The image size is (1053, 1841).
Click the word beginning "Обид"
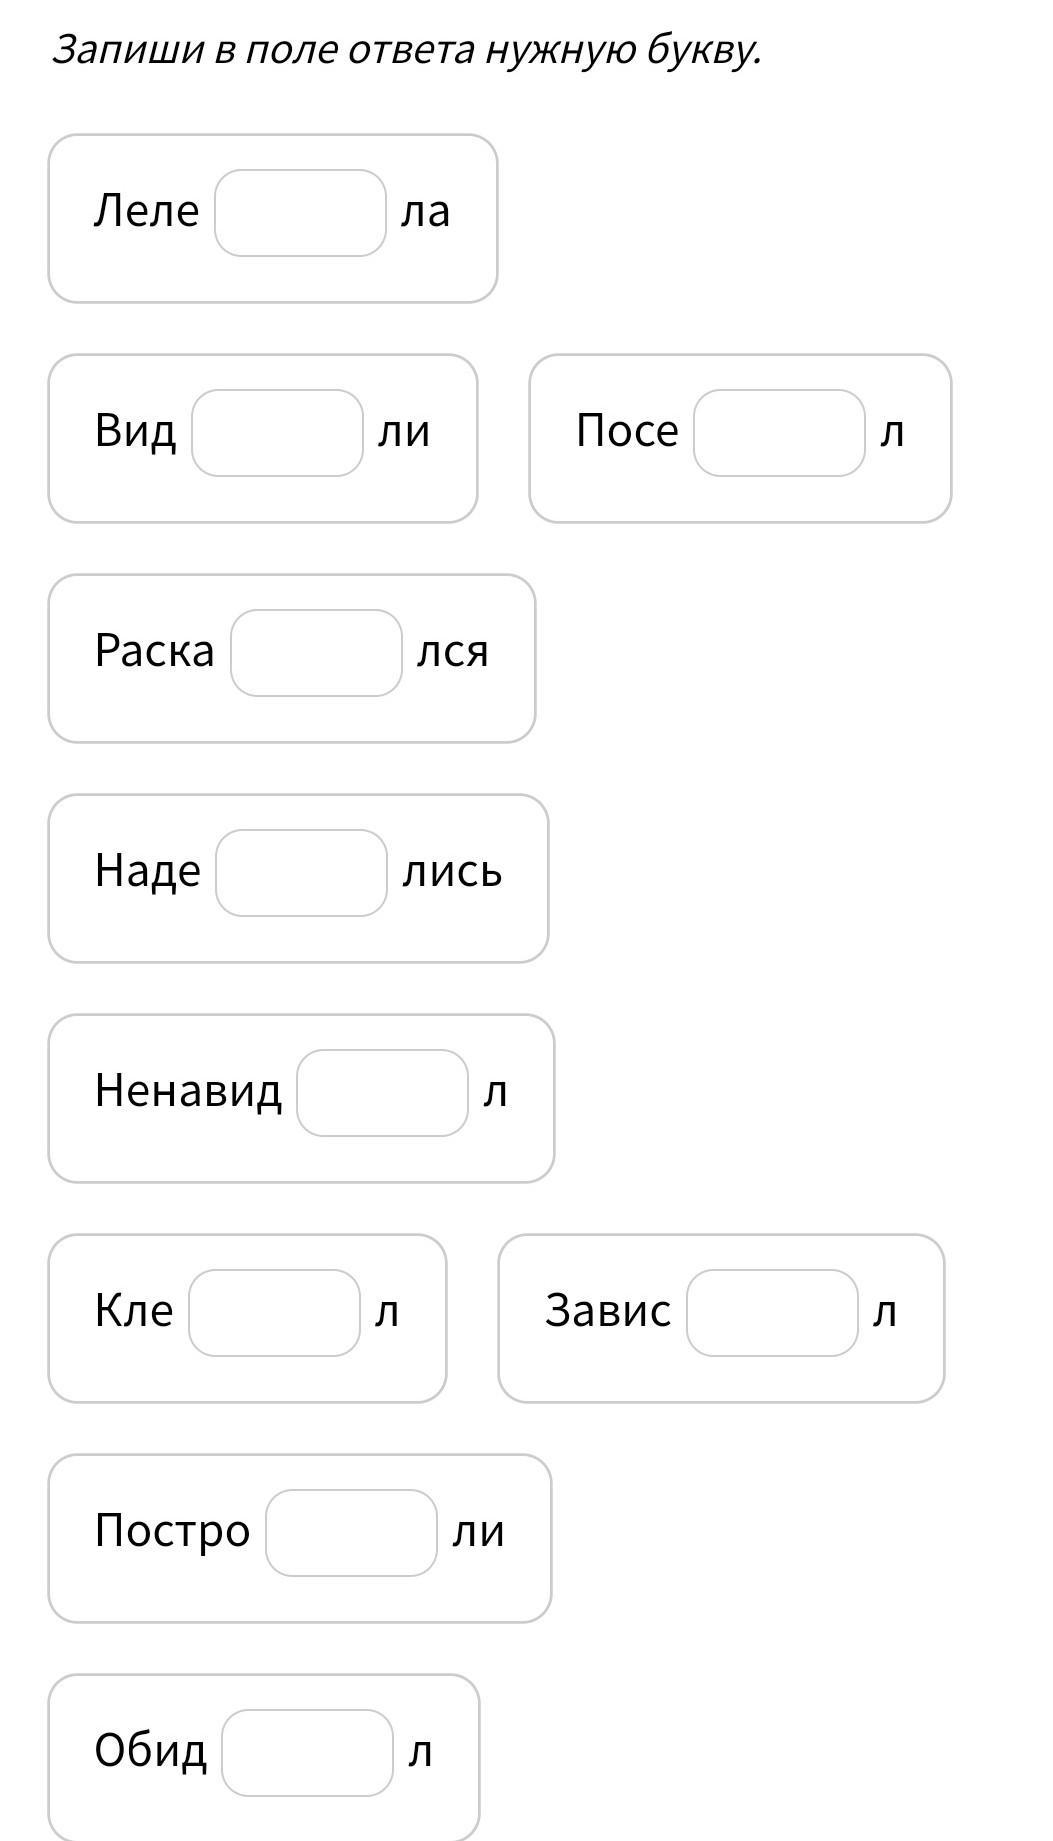(150, 1751)
